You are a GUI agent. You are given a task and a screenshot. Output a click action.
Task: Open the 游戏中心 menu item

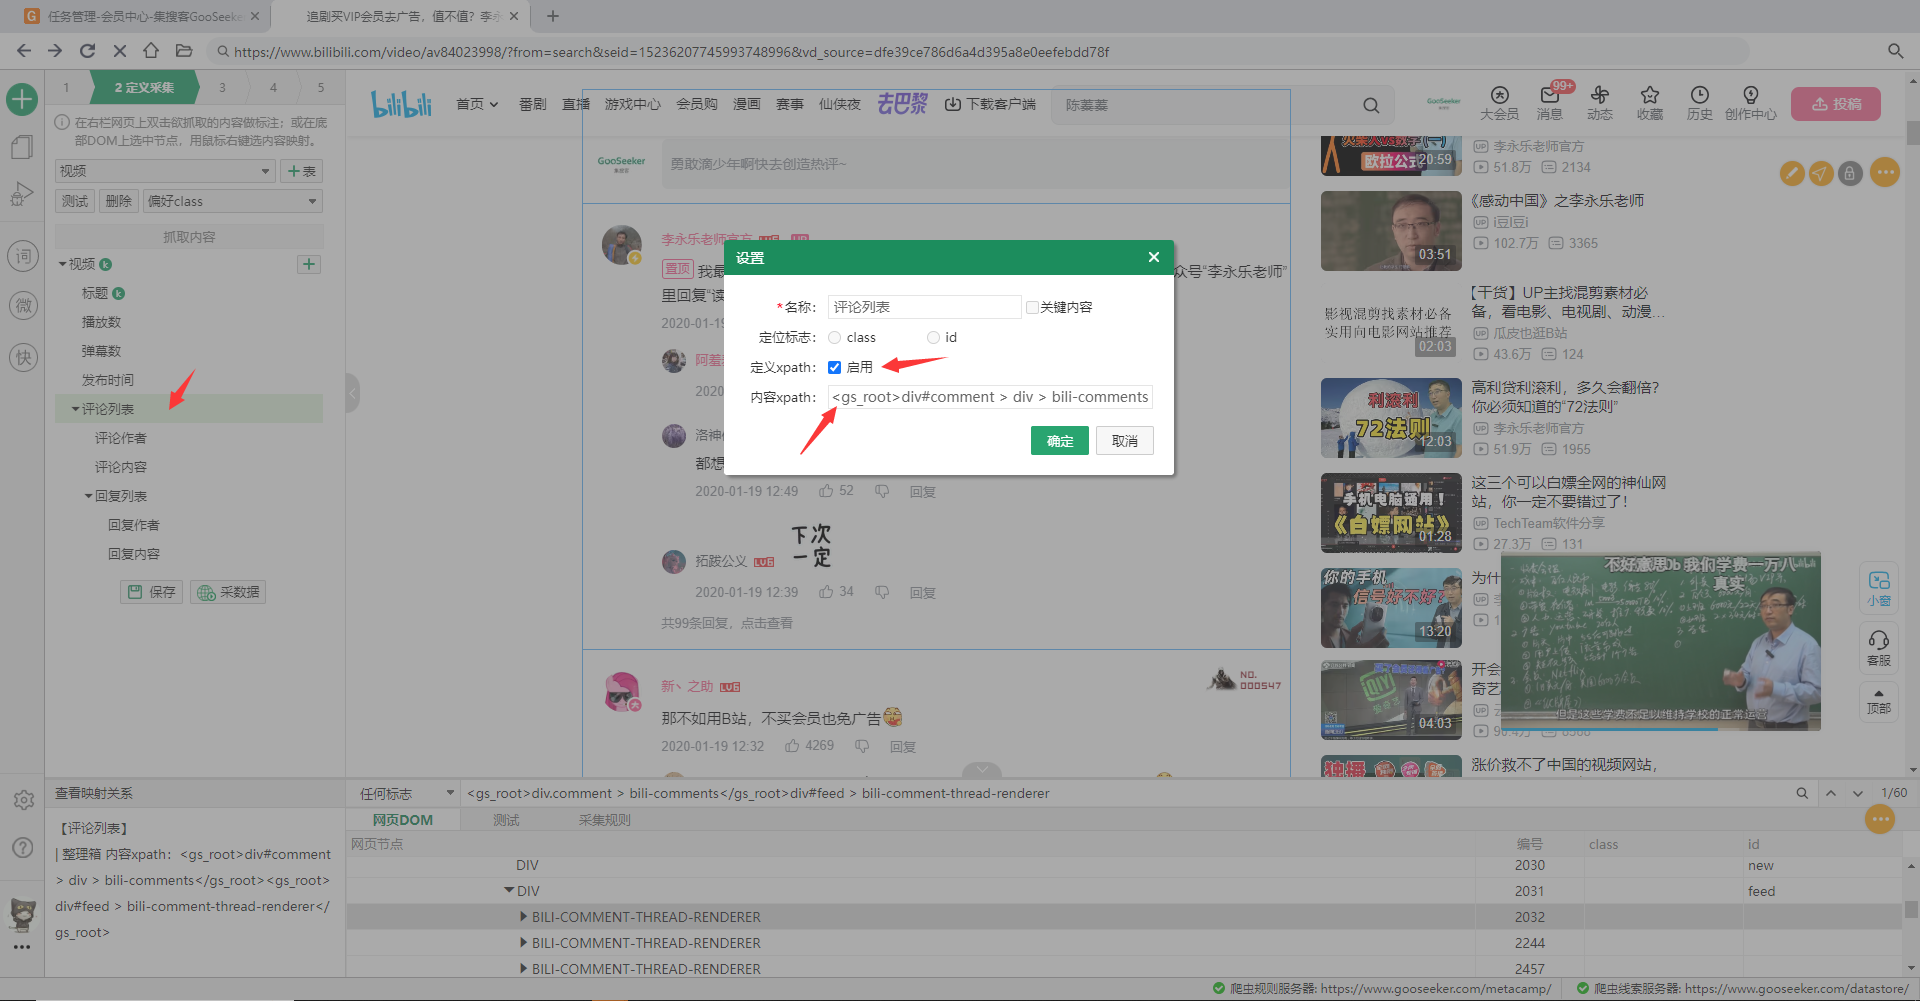click(x=632, y=104)
